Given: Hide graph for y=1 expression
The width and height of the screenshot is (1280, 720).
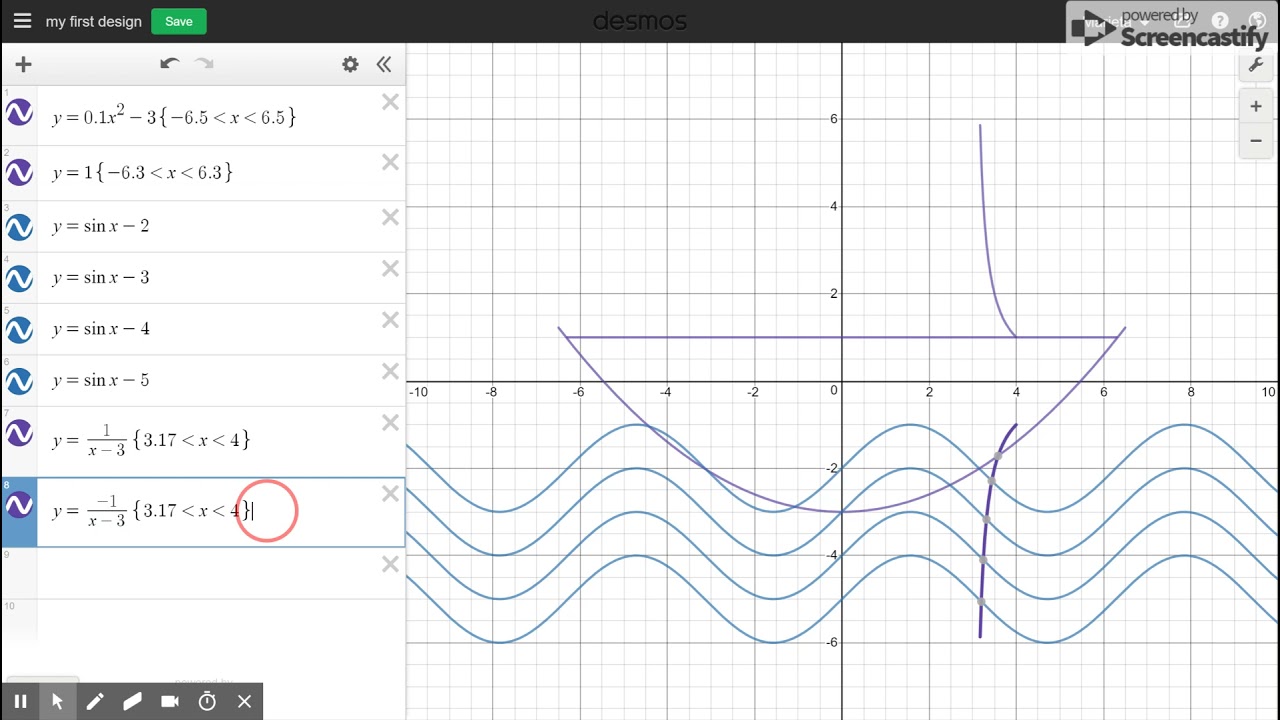Looking at the screenshot, I should (19, 173).
